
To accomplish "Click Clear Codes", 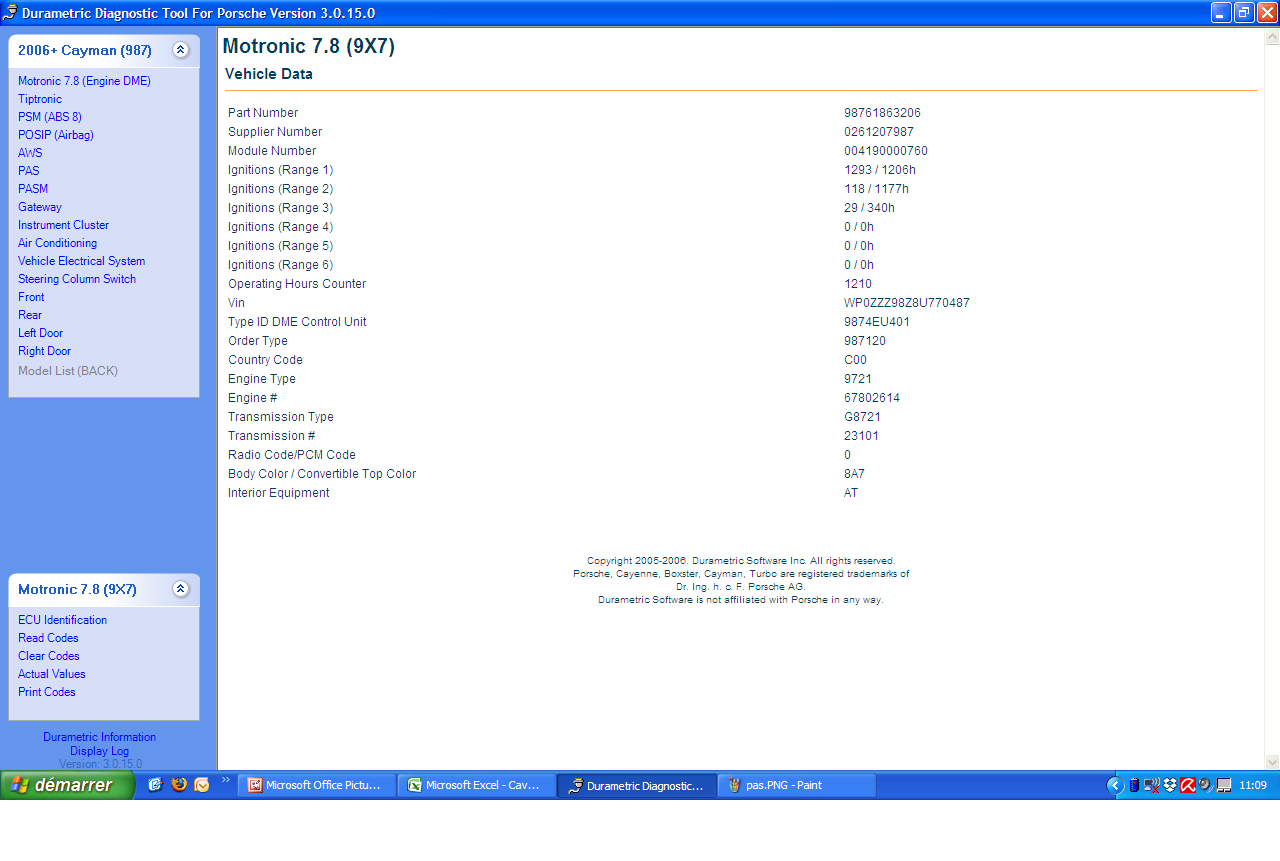I will pyautogui.click(x=49, y=656).
